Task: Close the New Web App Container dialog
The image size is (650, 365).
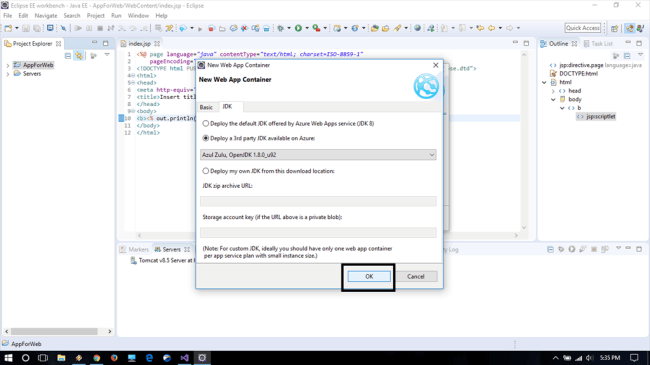Action: click(x=436, y=65)
